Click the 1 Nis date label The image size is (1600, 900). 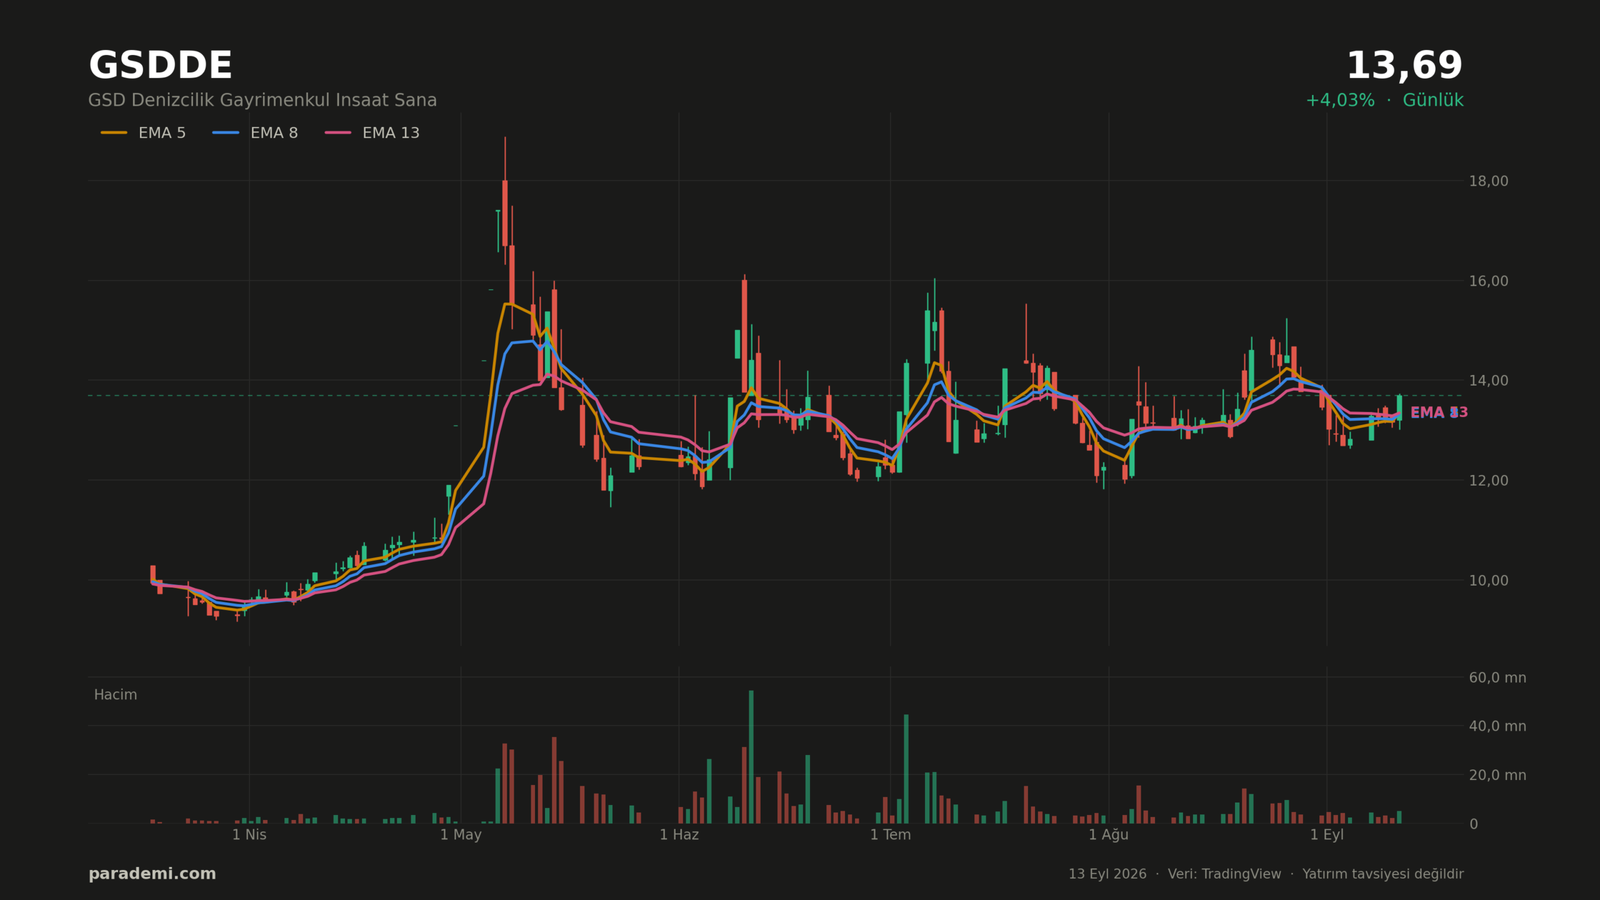point(249,835)
